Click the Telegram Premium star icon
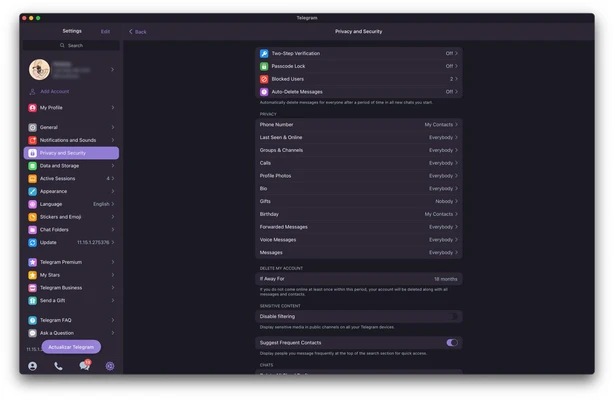This screenshot has width=614, height=400. (x=33, y=262)
